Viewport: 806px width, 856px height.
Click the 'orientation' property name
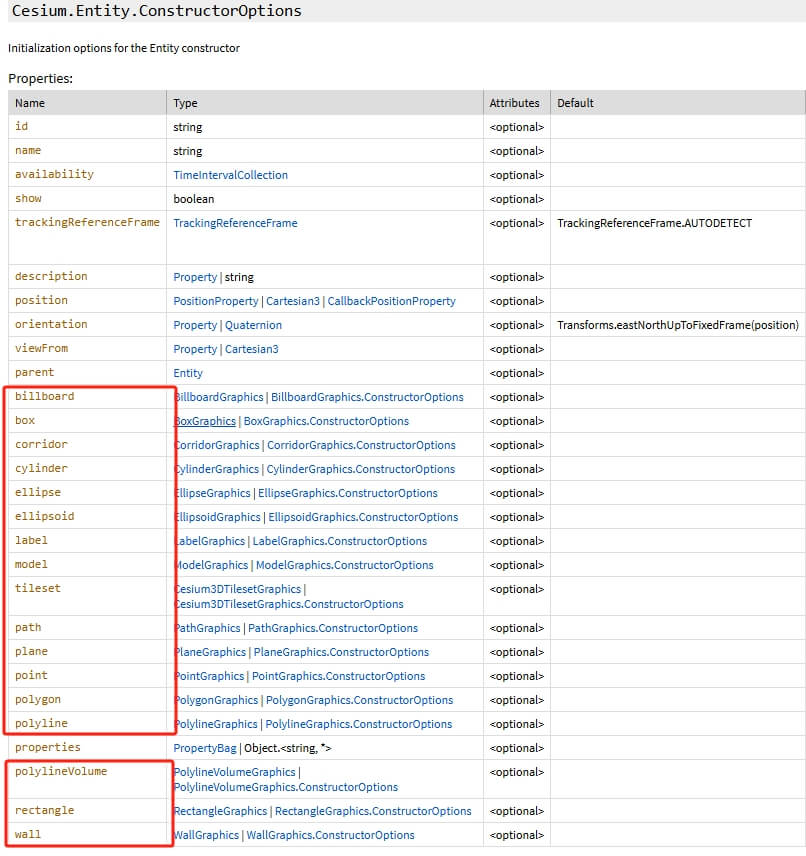tap(51, 324)
